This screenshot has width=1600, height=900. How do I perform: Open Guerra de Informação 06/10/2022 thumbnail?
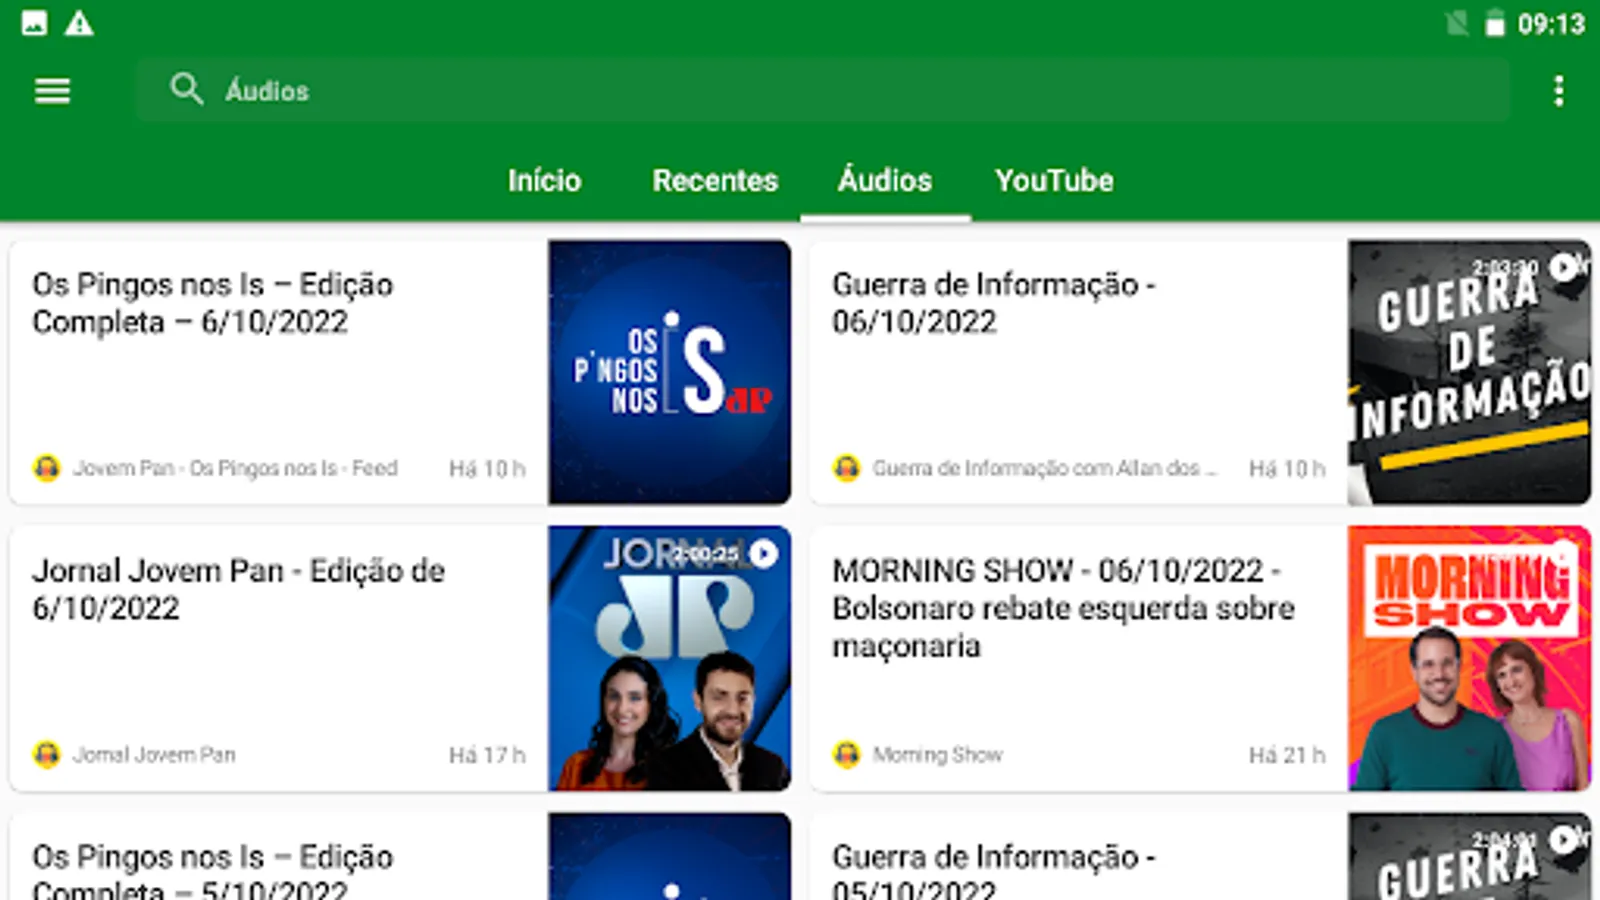tap(1469, 372)
